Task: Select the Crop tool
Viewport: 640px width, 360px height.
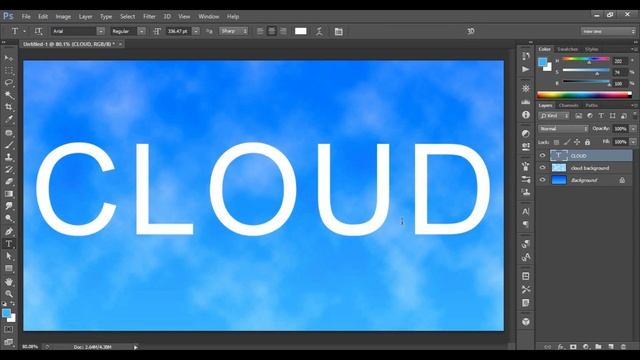Action: 9,107
